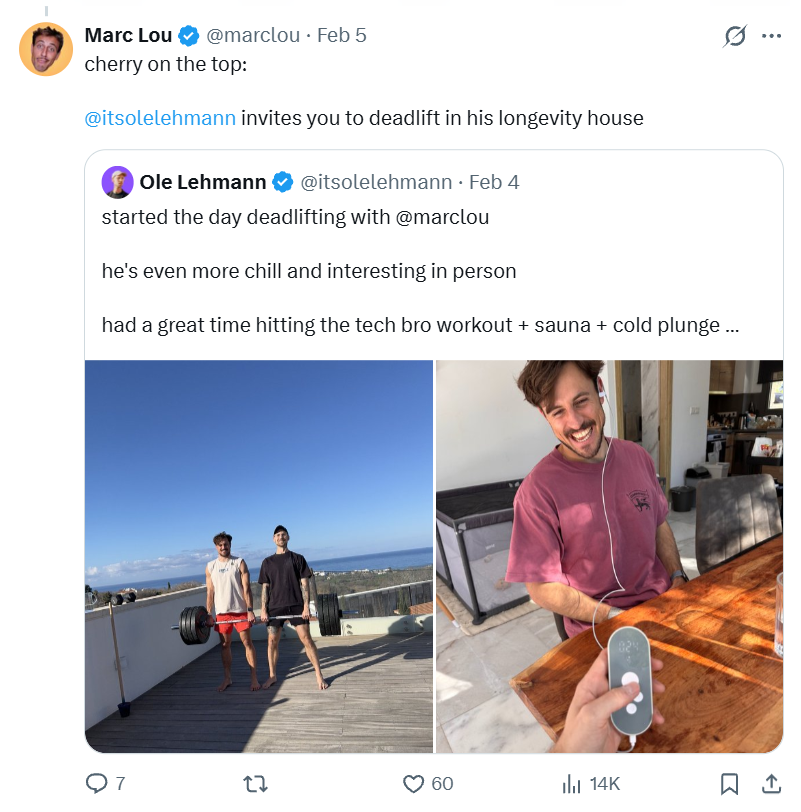Open Ole Lehmann's small avatar
The height and width of the screenshot is (812, 801).
(118, 182)
